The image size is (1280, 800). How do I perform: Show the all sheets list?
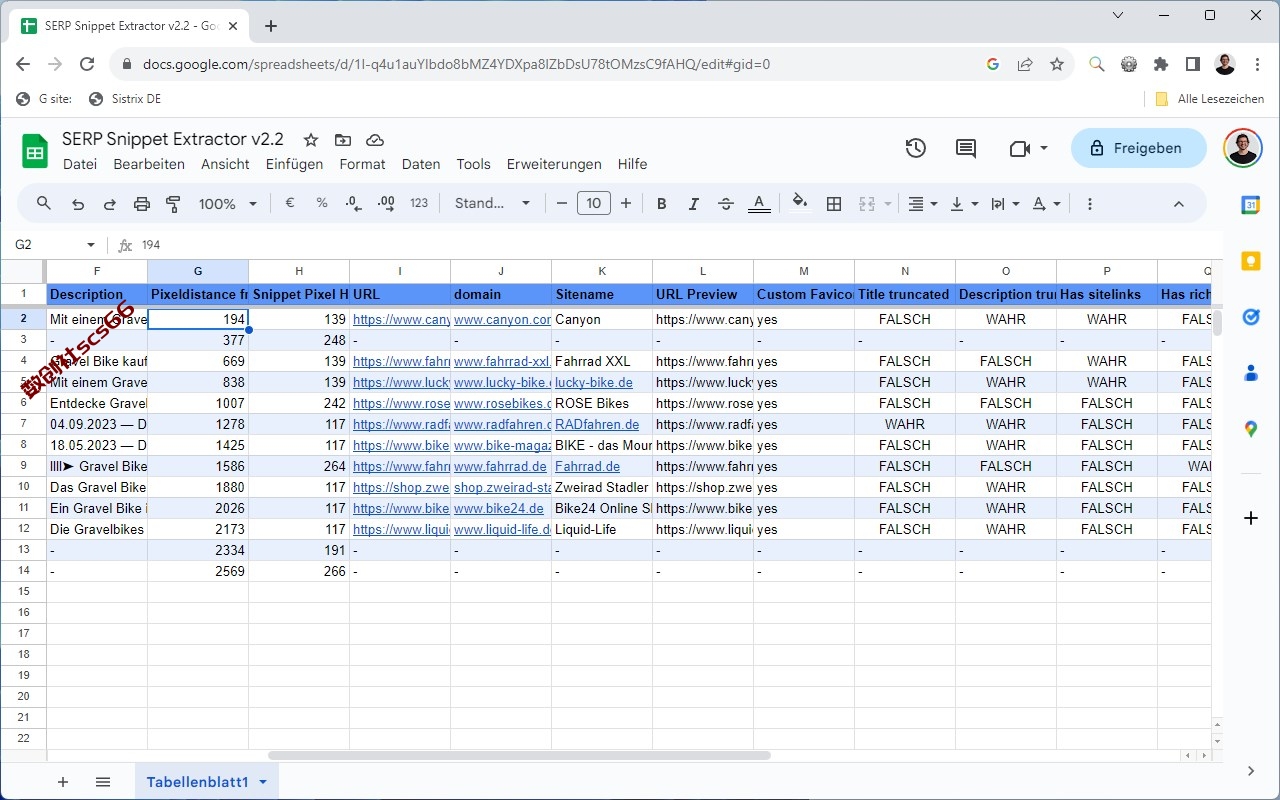103,782
